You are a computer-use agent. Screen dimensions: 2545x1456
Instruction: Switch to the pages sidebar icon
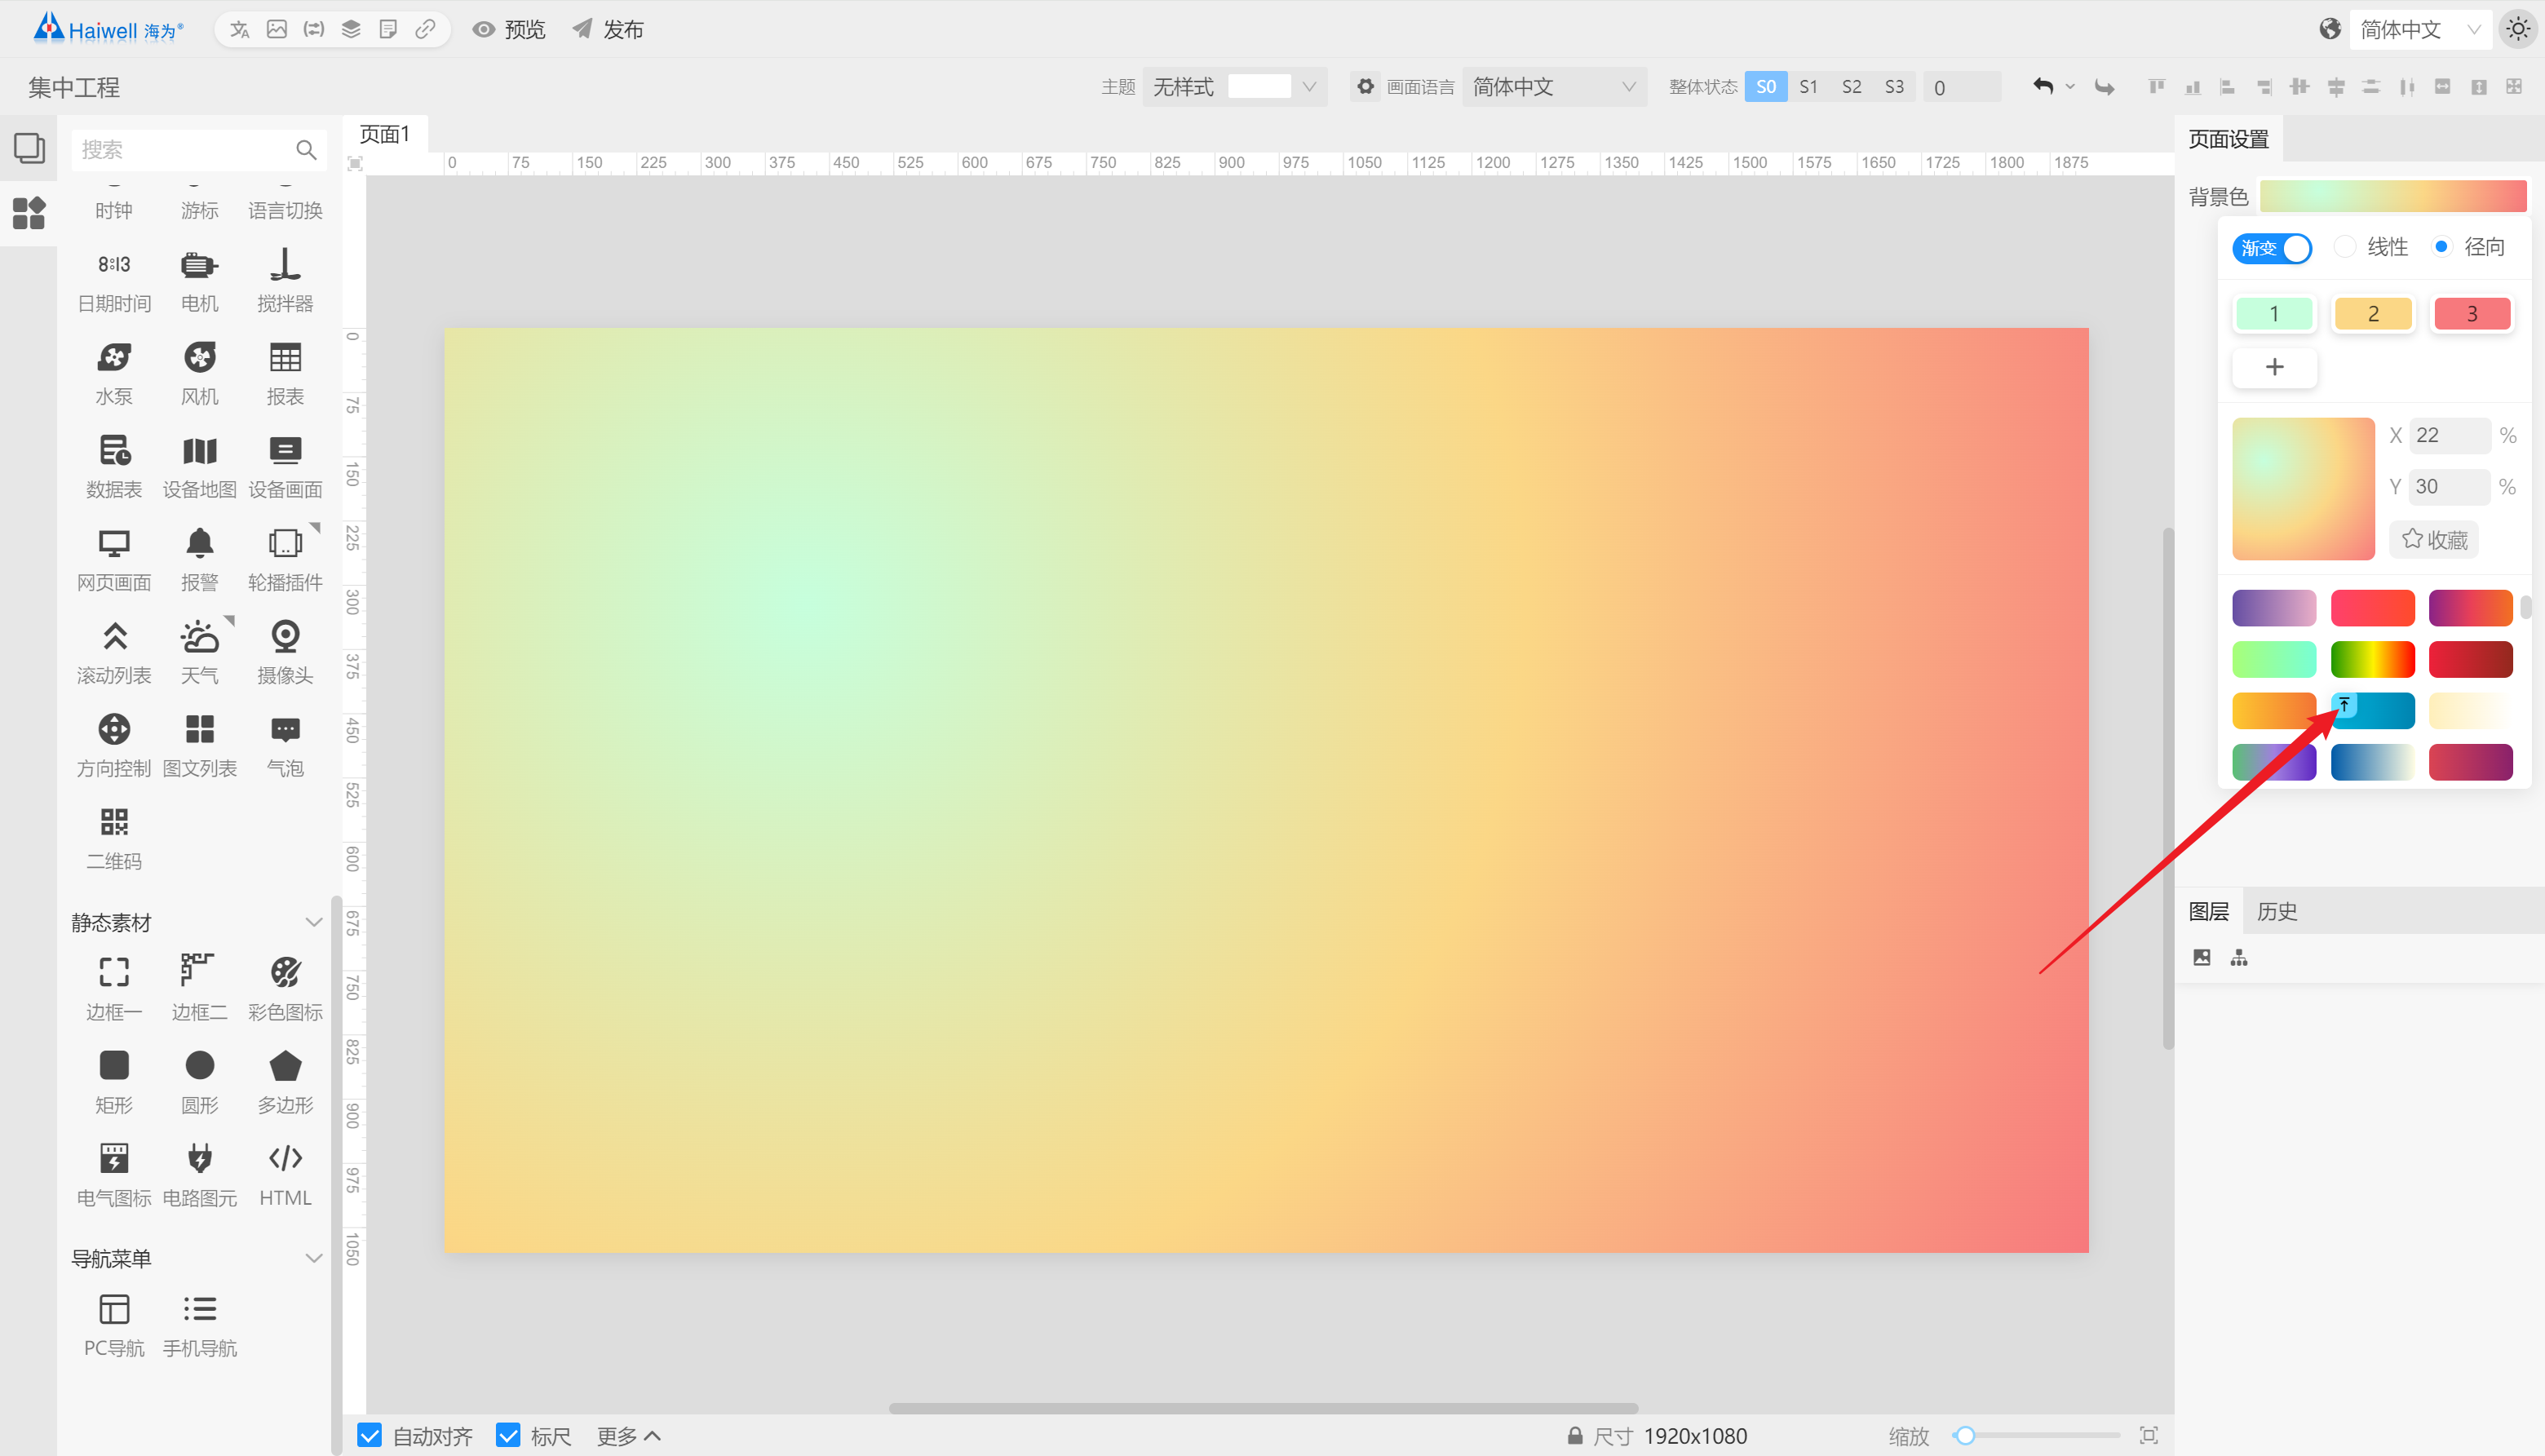(29, 148)
